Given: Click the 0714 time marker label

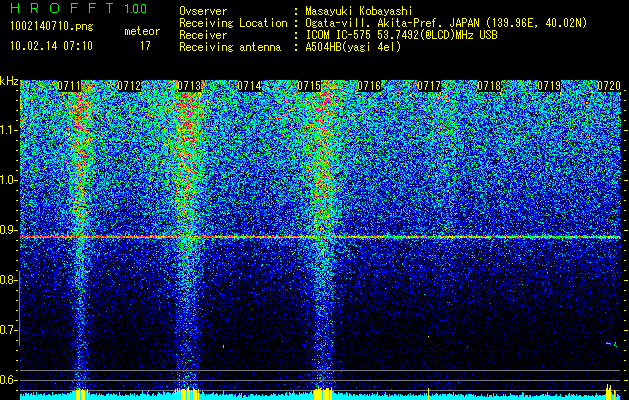Looking at the screenshot, I should click(x=249, y=86).
